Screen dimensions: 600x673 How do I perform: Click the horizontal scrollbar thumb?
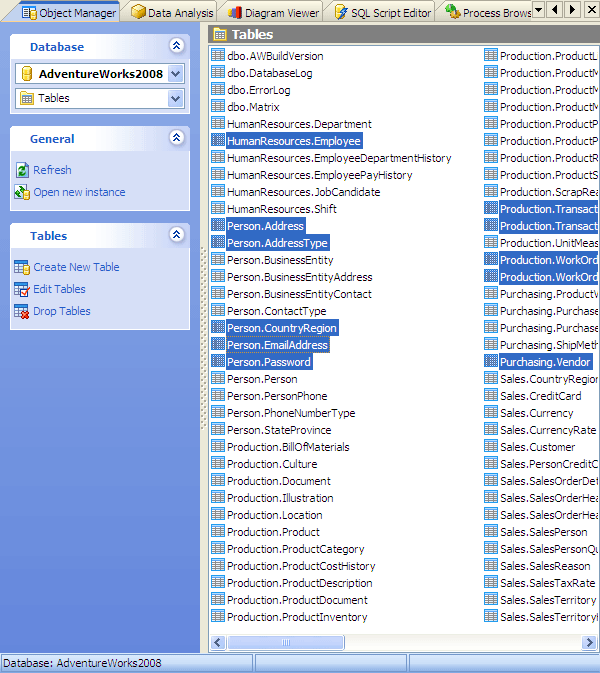(x=286, y=643)
